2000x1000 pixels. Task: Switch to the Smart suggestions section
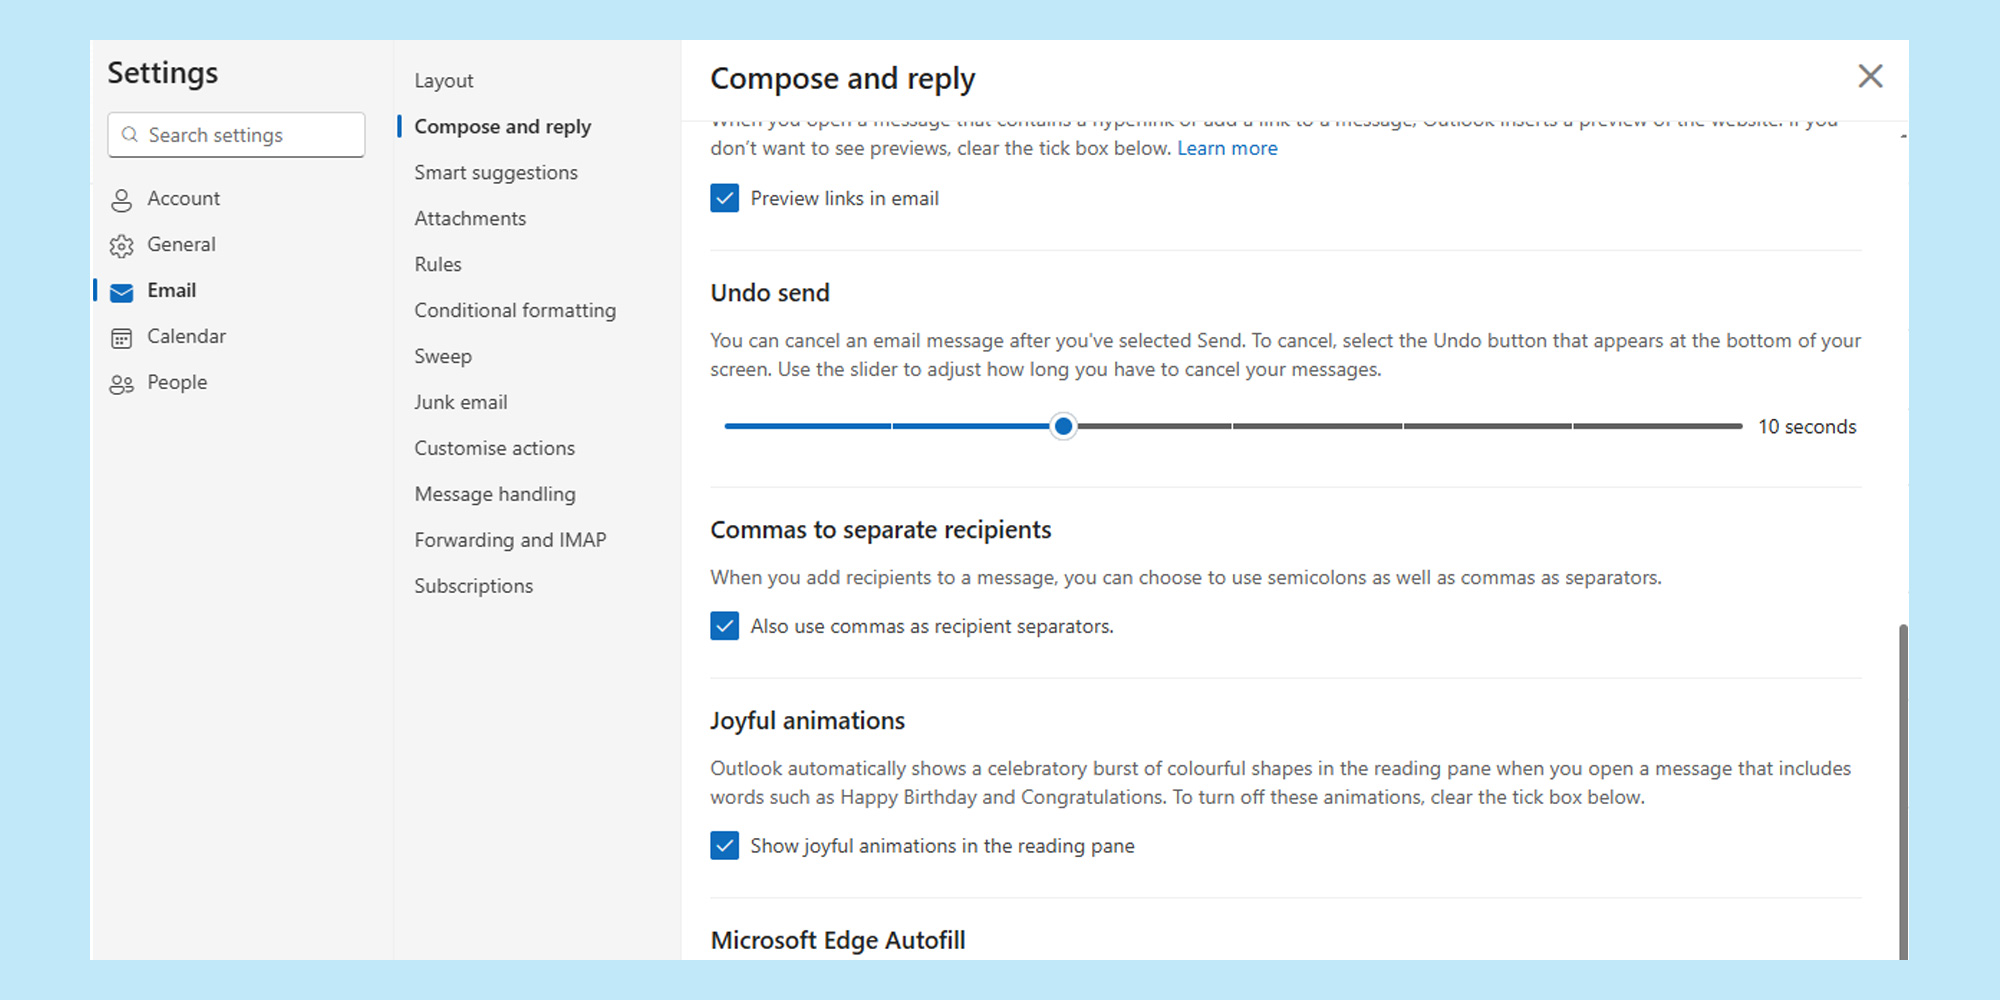point(496,172)
